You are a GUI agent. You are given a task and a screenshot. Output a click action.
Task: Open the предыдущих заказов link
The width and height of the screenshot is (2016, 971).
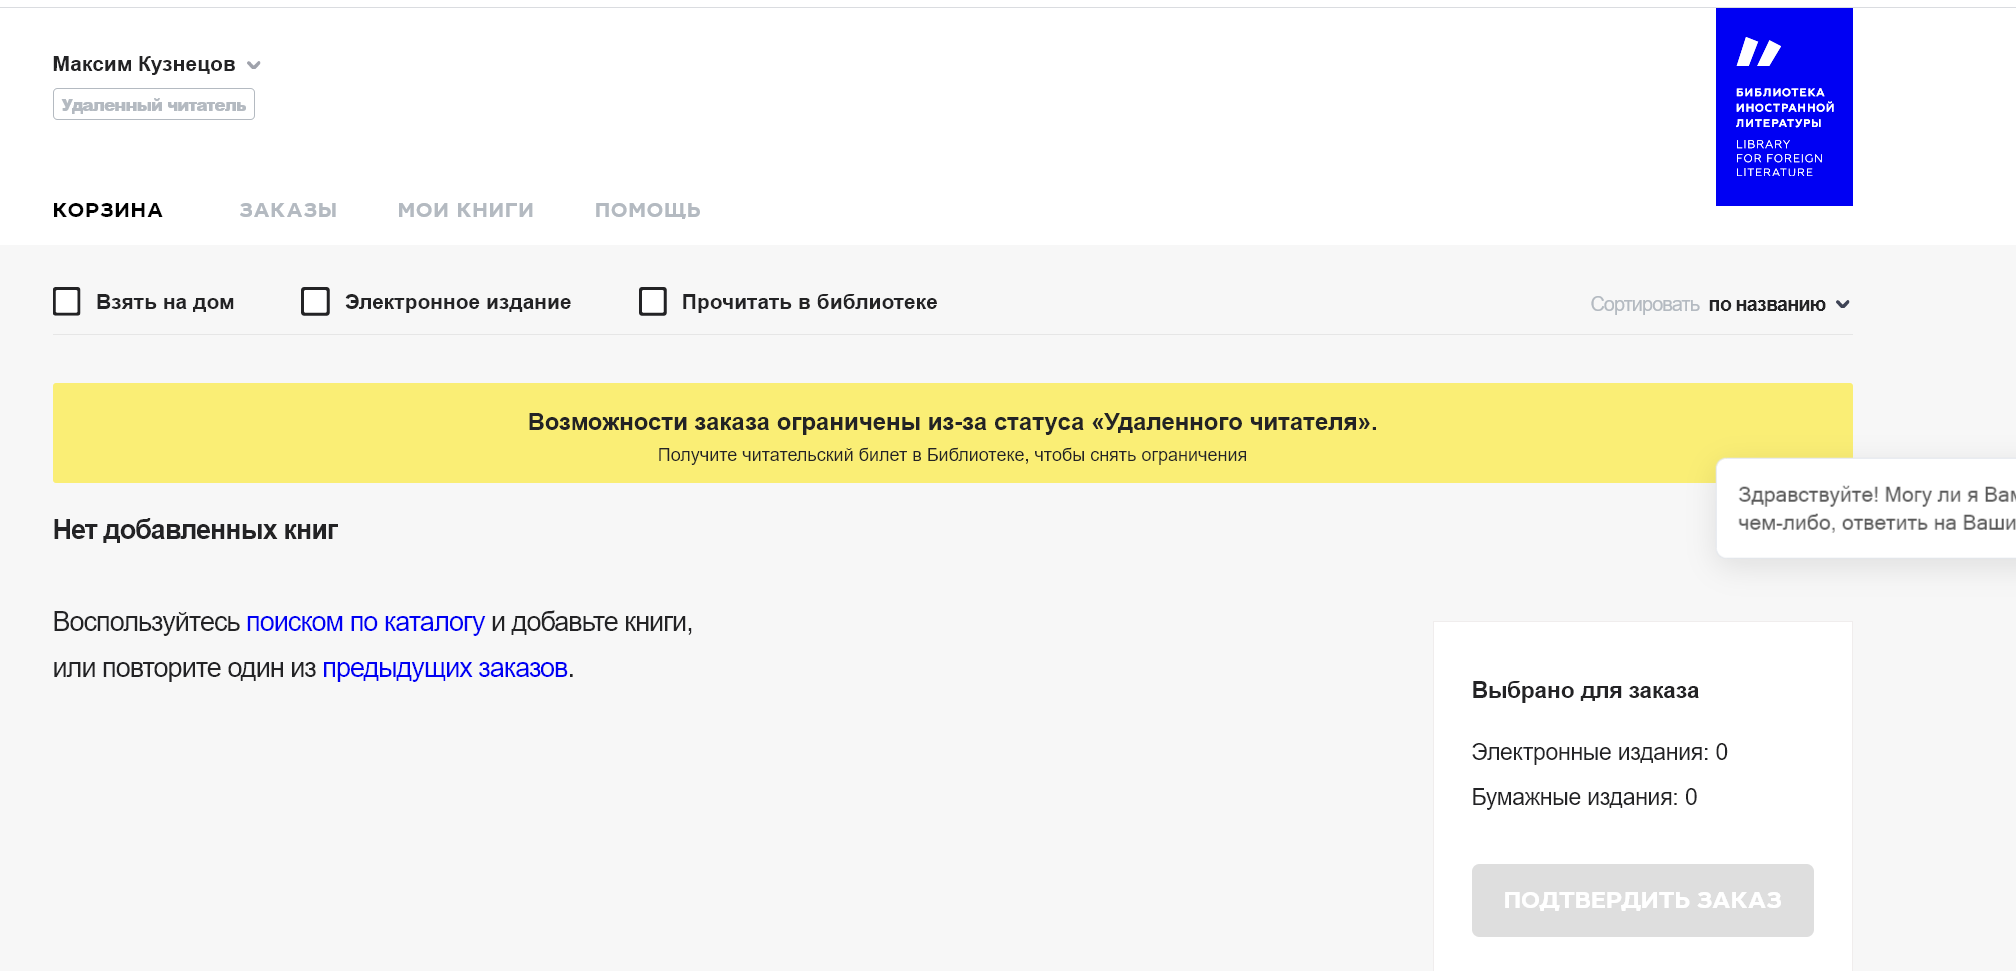tap(445, 668)
